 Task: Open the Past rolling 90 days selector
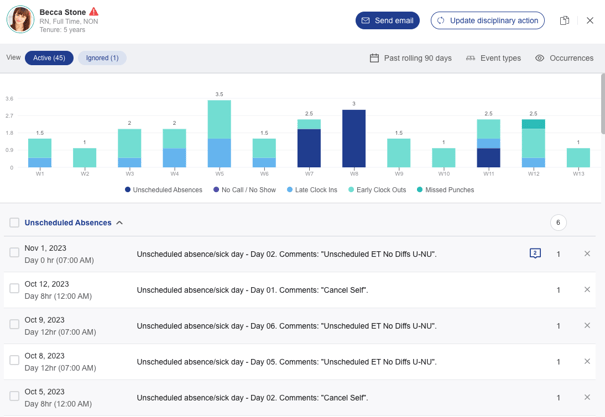pos(411,58)
